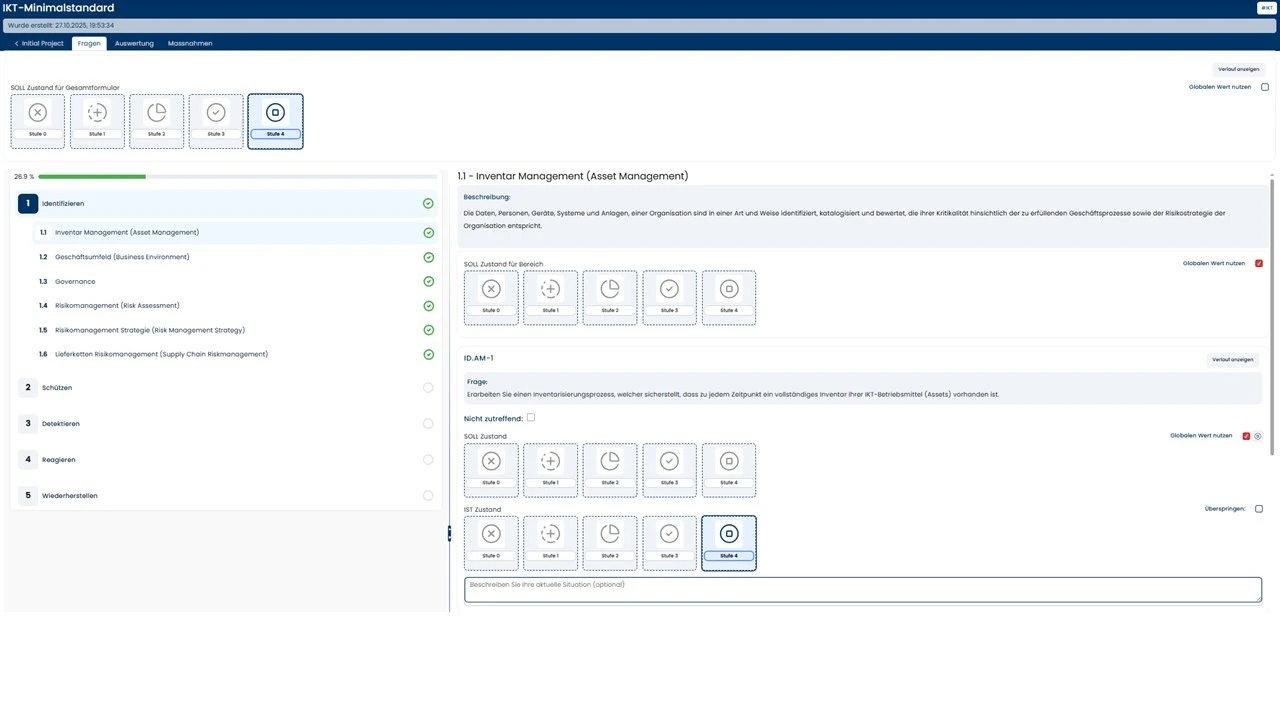Image resolution: width=1280 pixels, height=720 pixels.
Task: Expand the Schützen section
Action: [x=57, y=388]
